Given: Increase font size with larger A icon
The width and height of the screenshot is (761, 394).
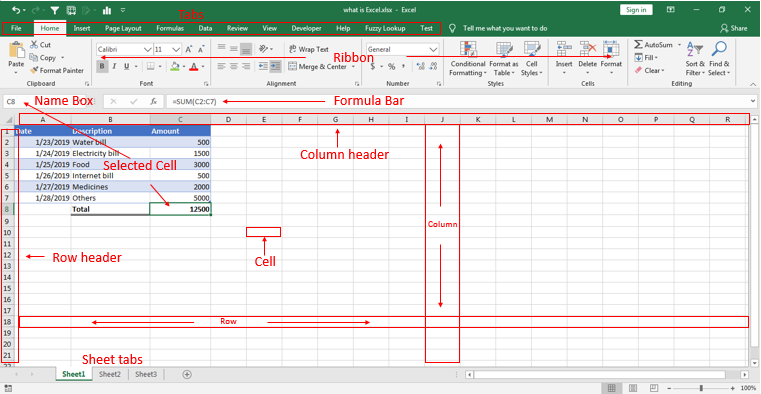Looking at the screenshot, I should [x=189, y=49].
